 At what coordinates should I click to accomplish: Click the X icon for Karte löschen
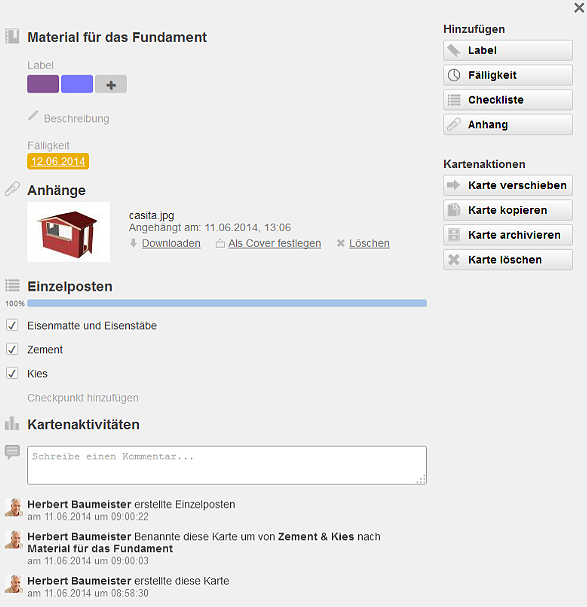coord(454,259)
